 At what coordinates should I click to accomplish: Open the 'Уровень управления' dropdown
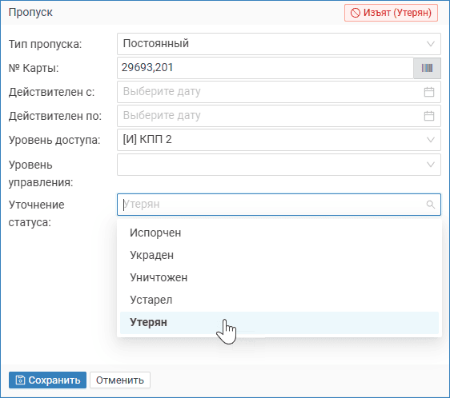[279, 164]
